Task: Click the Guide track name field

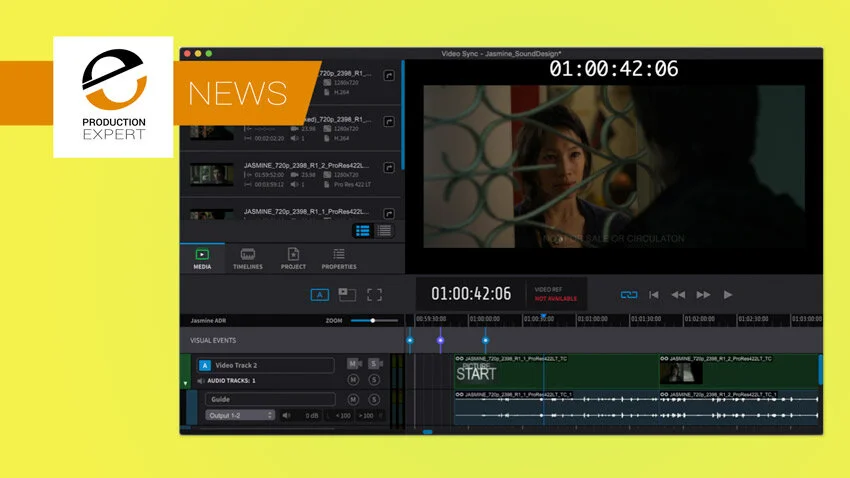Action: point(270,399)
